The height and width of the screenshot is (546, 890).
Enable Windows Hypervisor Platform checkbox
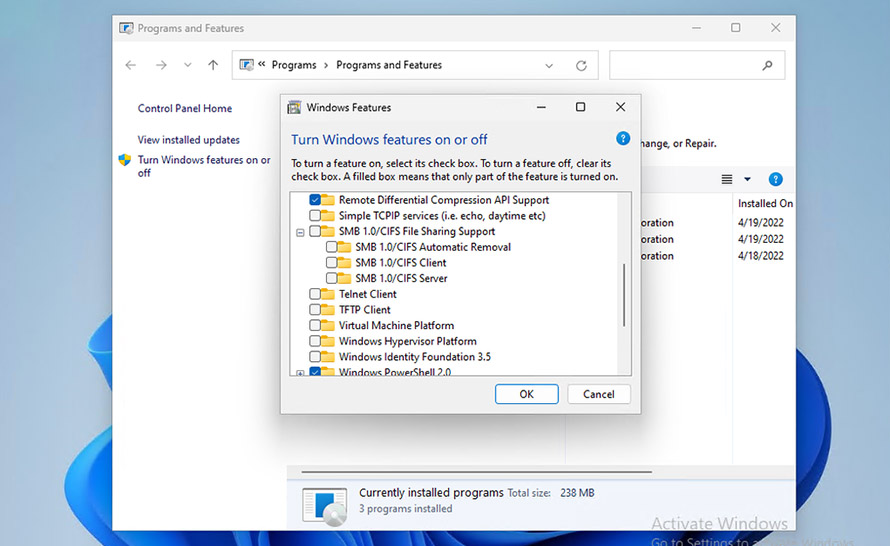coord(315,341)
